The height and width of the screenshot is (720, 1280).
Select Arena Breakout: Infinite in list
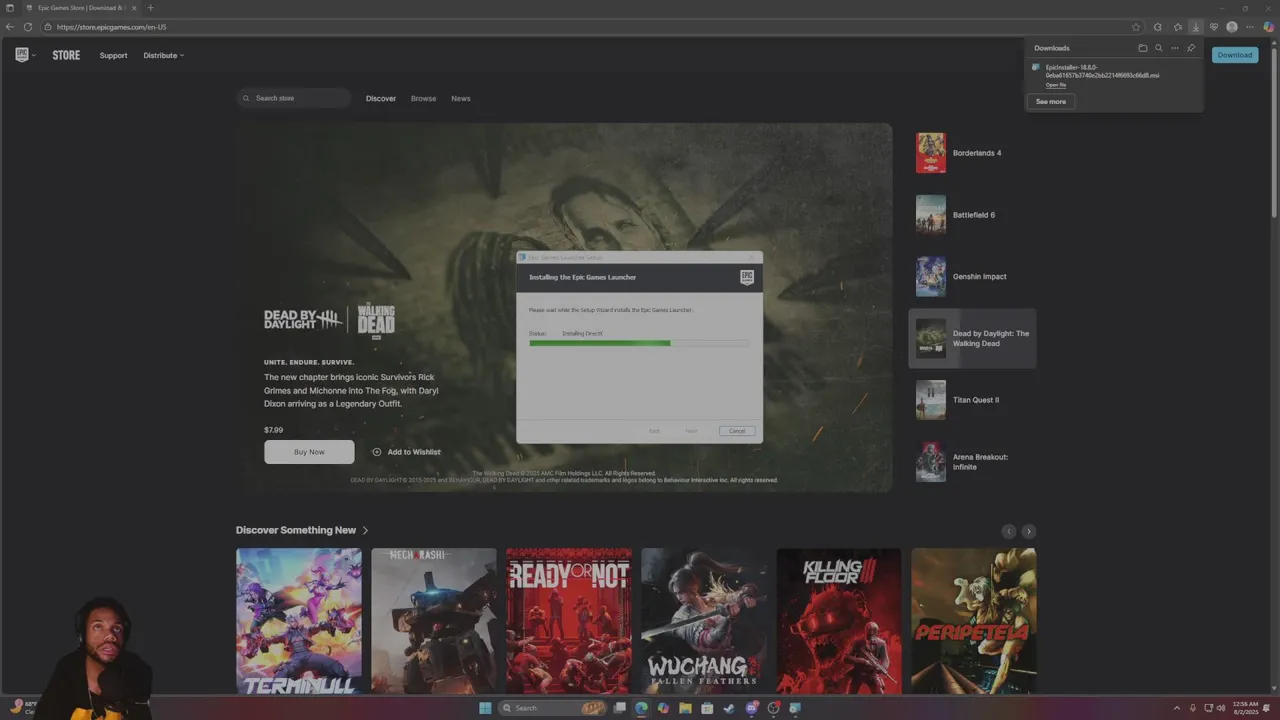972,462
